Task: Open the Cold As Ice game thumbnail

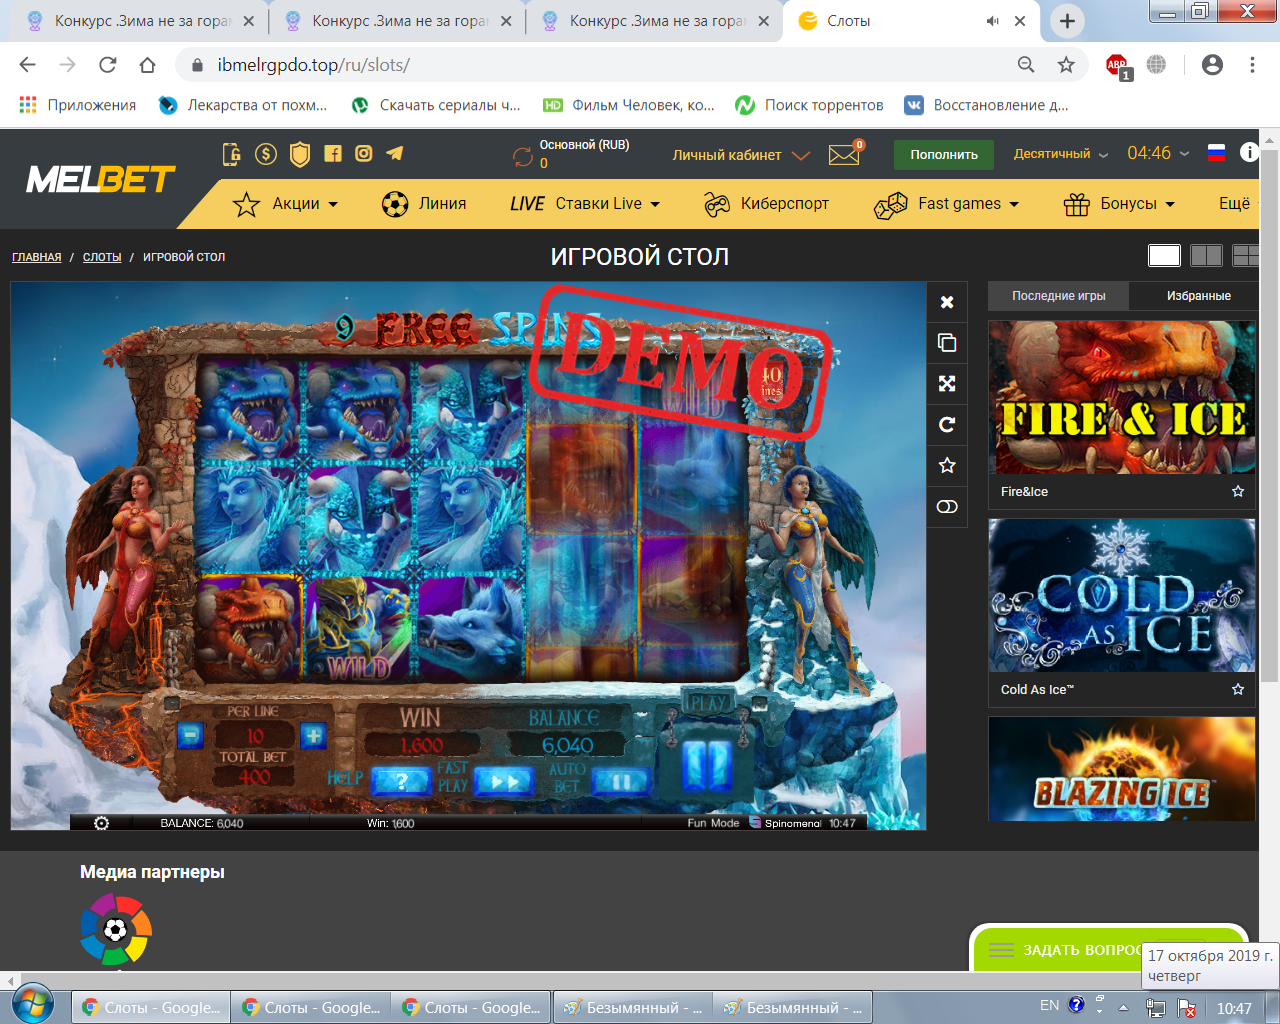Action: 1122,595
